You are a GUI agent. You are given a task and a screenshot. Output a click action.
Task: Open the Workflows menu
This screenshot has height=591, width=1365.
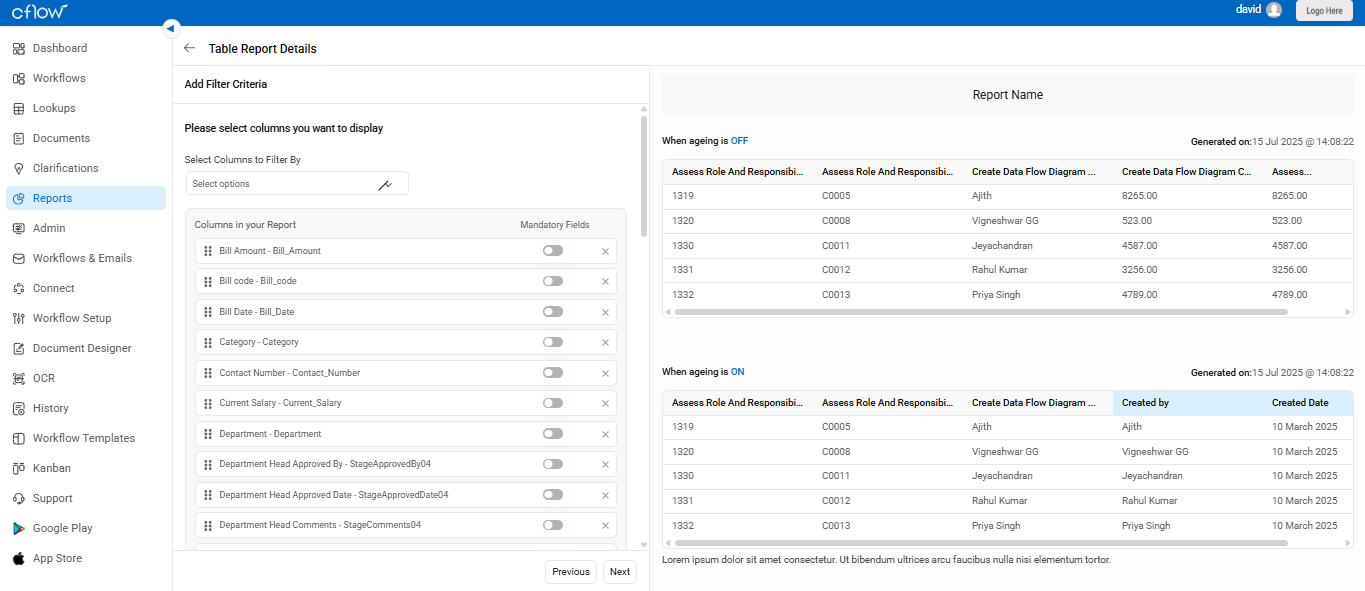pyautogui.click(x=86, y=78)
